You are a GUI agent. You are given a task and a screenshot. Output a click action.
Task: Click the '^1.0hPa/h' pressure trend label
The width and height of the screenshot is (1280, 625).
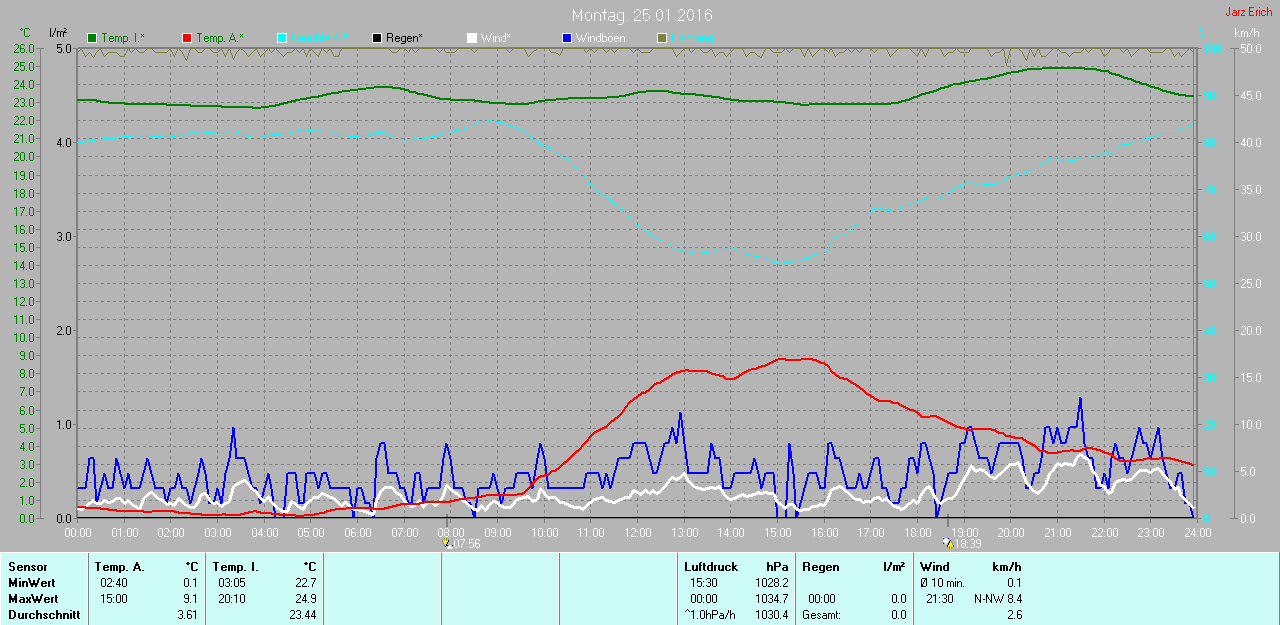pos(710,615)
